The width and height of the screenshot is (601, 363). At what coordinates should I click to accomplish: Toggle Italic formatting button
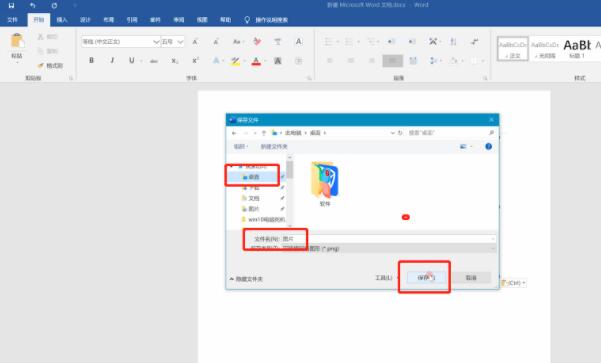point(112,61)
